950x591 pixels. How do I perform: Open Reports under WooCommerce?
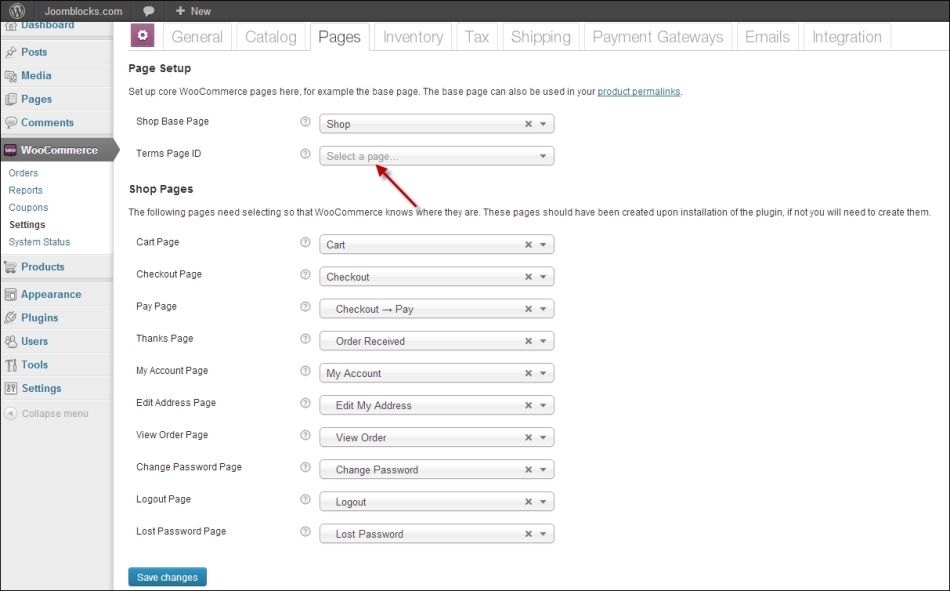coord(25,190)
